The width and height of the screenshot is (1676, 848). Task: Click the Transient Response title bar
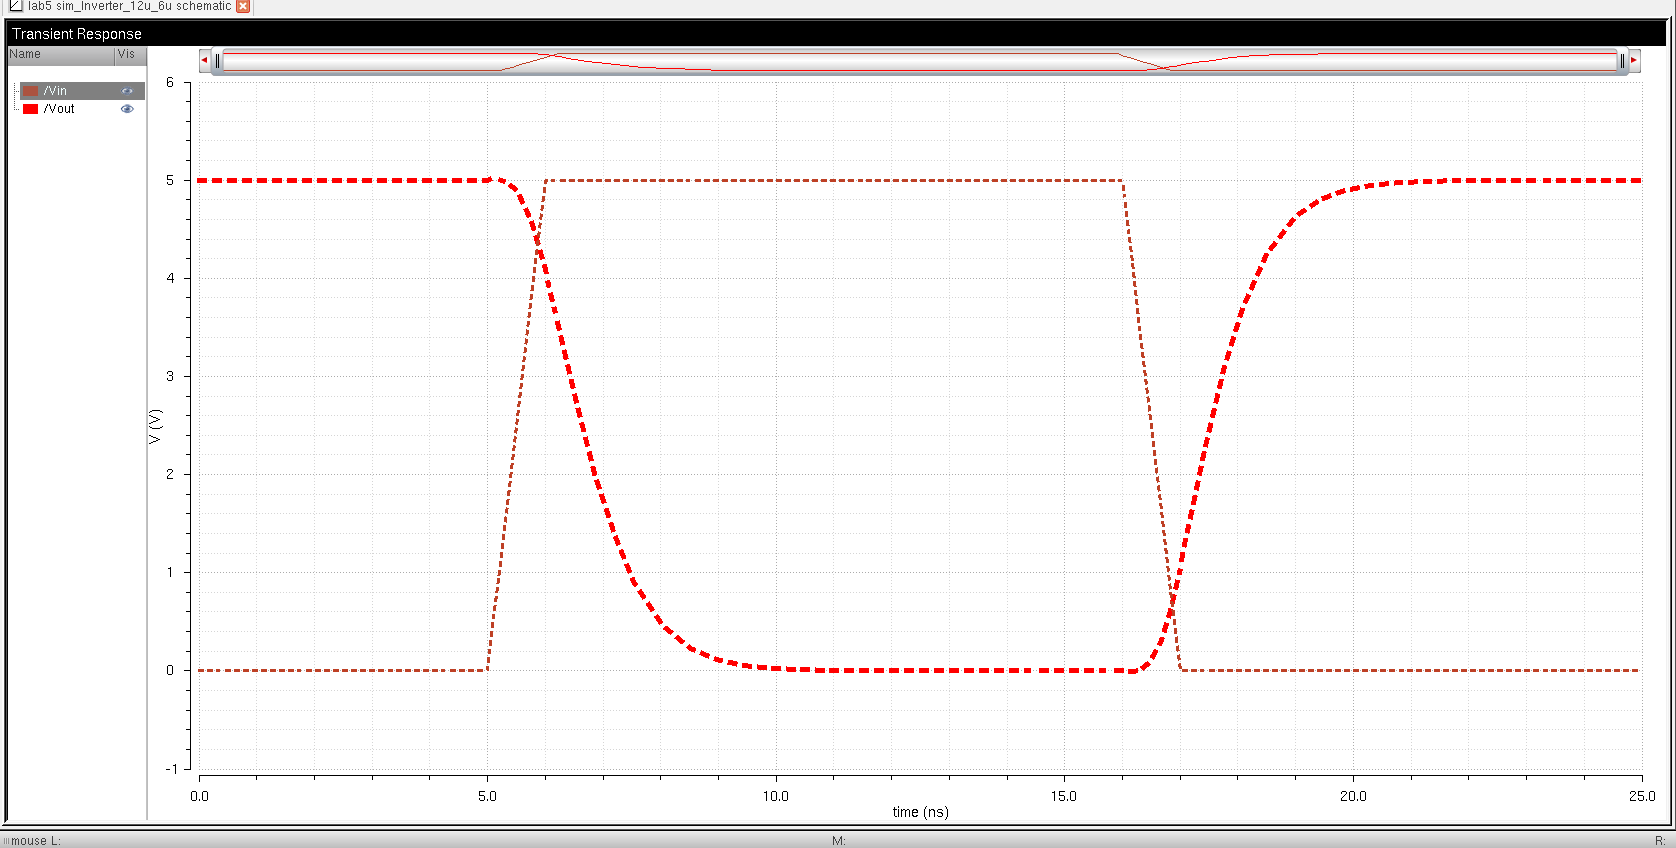837,33
